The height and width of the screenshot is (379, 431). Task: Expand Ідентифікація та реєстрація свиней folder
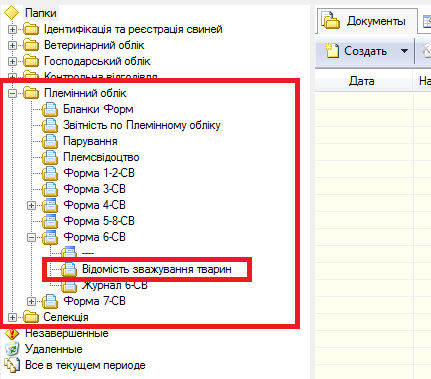tap(12, 29)
